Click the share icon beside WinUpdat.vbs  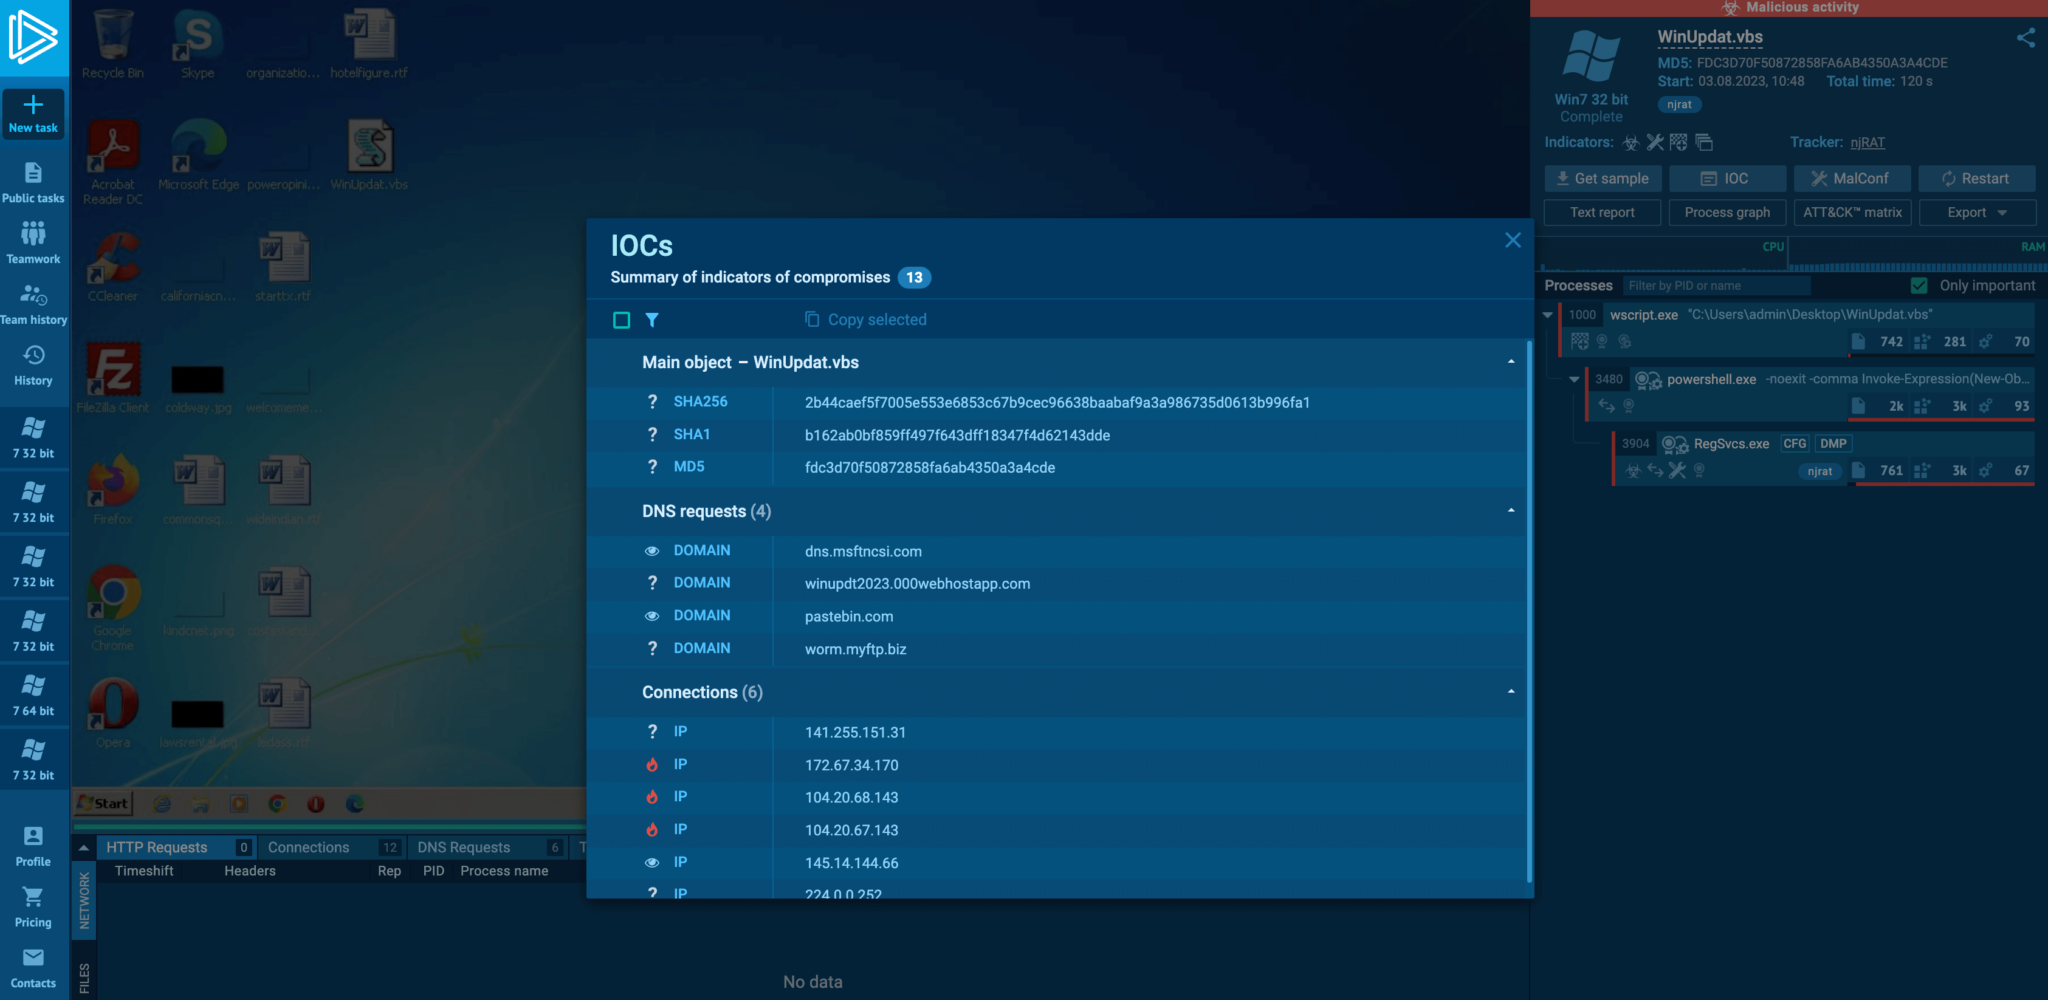[2025, 38]
